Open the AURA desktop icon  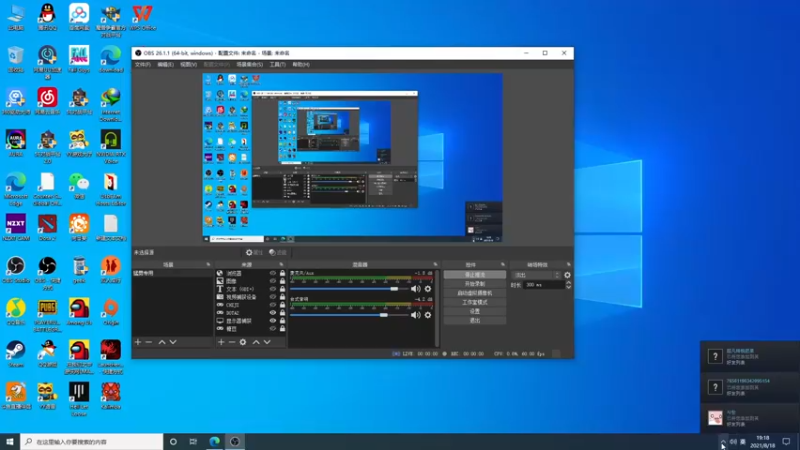pyautogui.click(x=16, y=143)
